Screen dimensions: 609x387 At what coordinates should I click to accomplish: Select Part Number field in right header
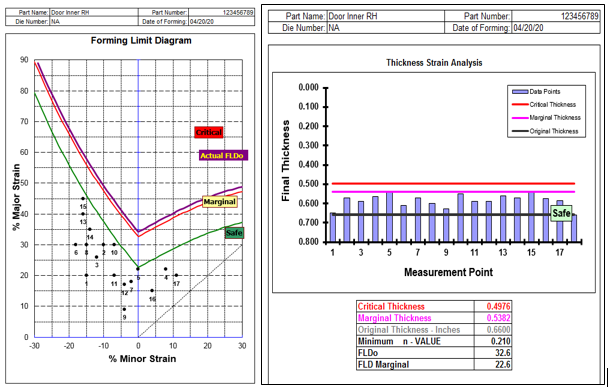[x=555, y=16]
